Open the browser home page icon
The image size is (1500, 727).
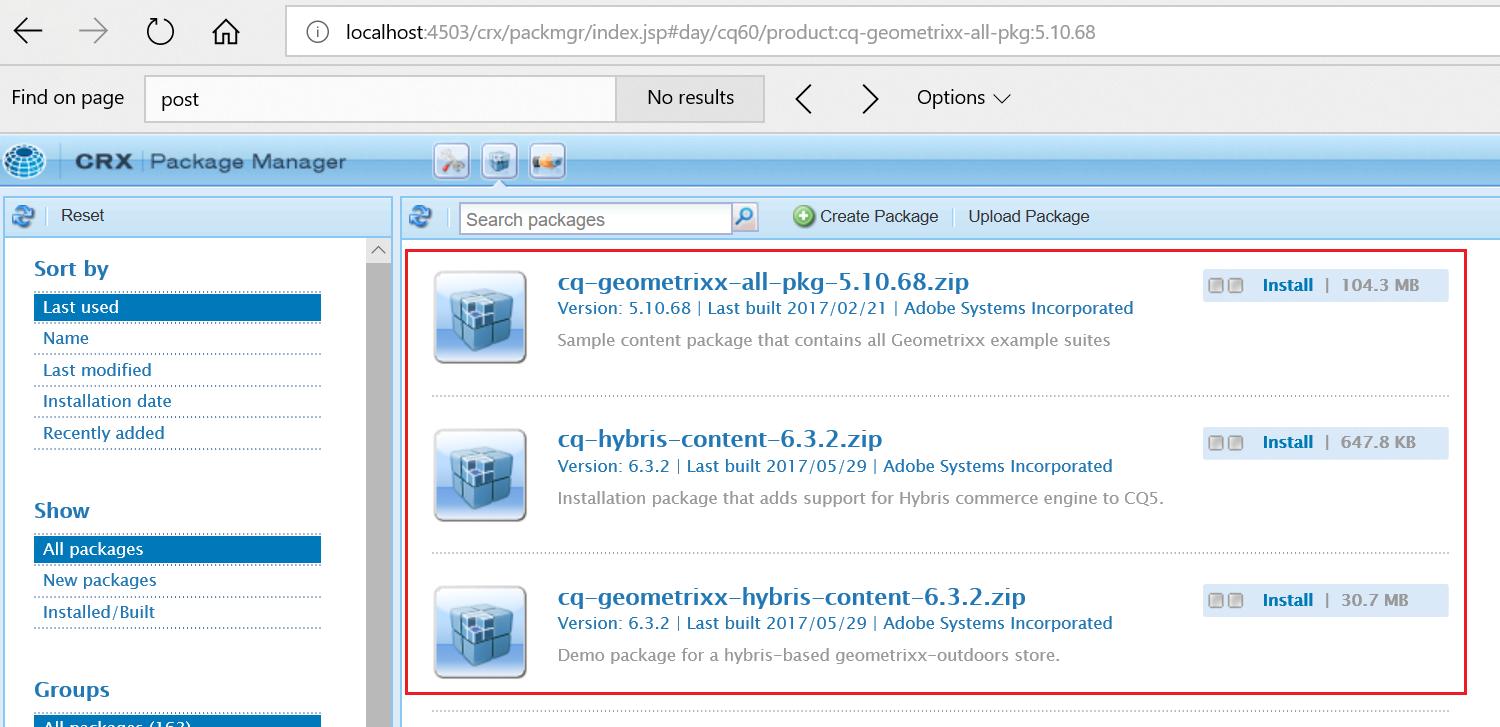[x=227, y=32]
